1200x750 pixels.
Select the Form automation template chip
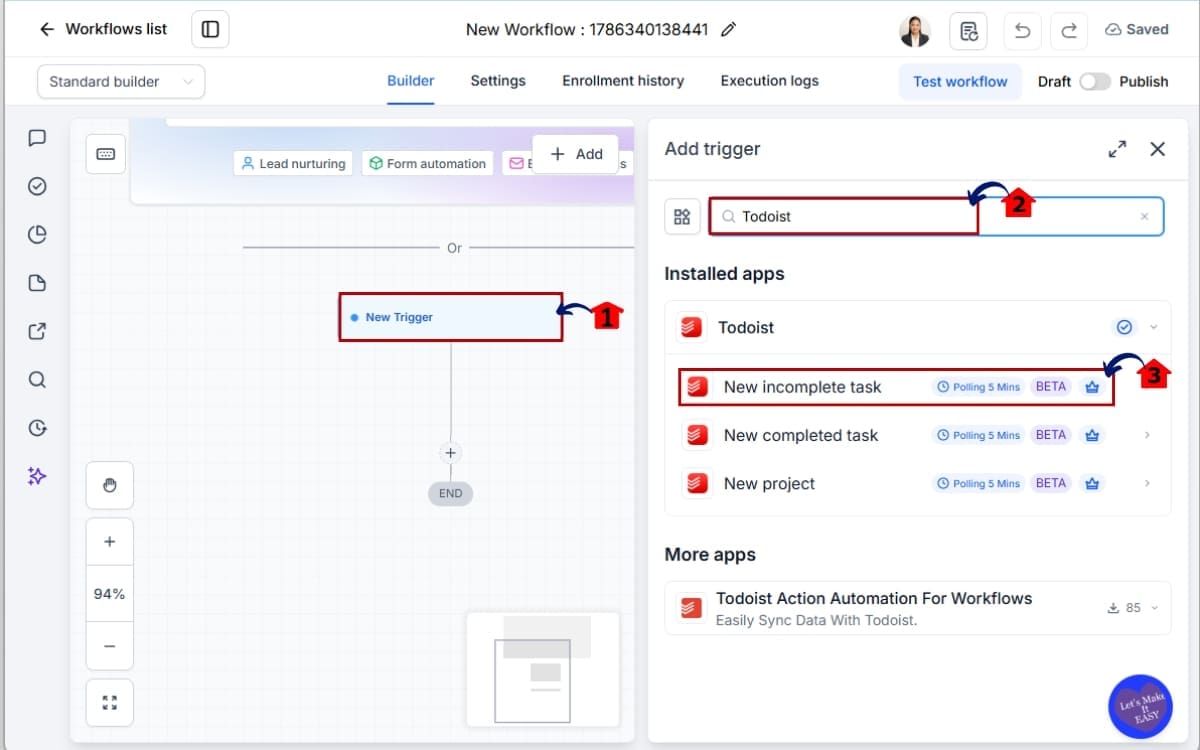428,163
